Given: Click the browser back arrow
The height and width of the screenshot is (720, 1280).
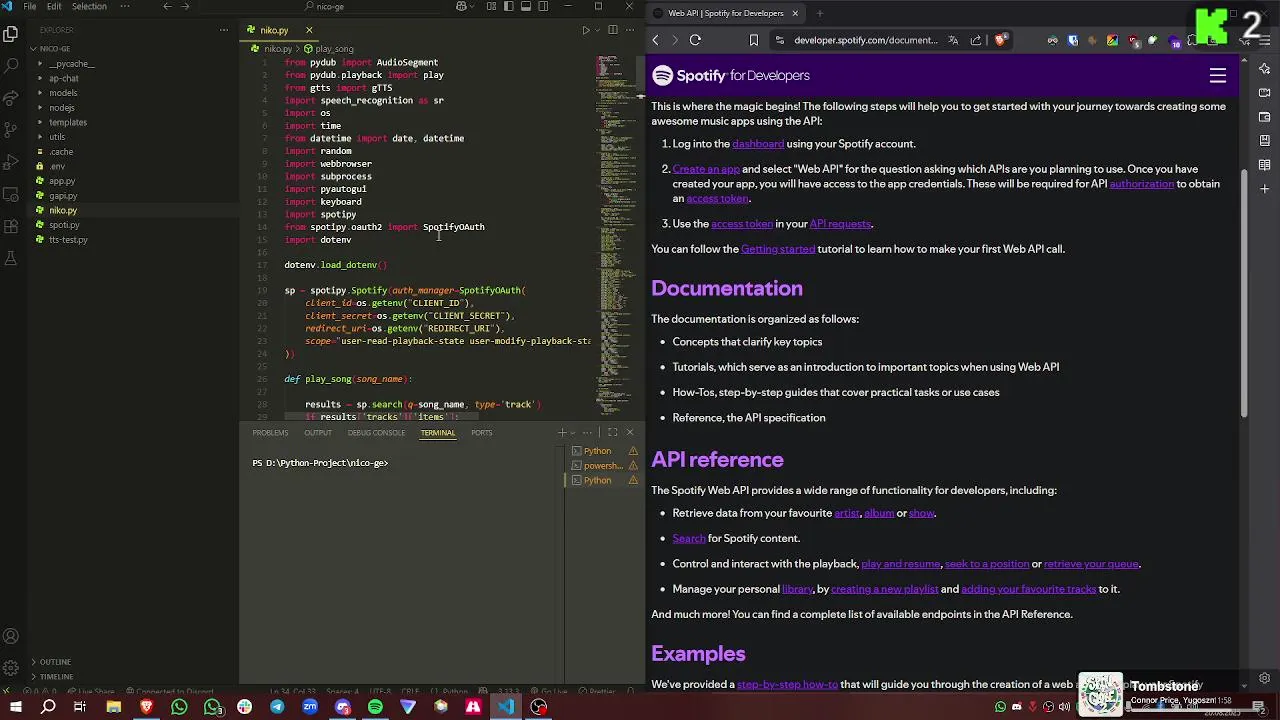Looking at the screenshot, I should tap(655, 40).
